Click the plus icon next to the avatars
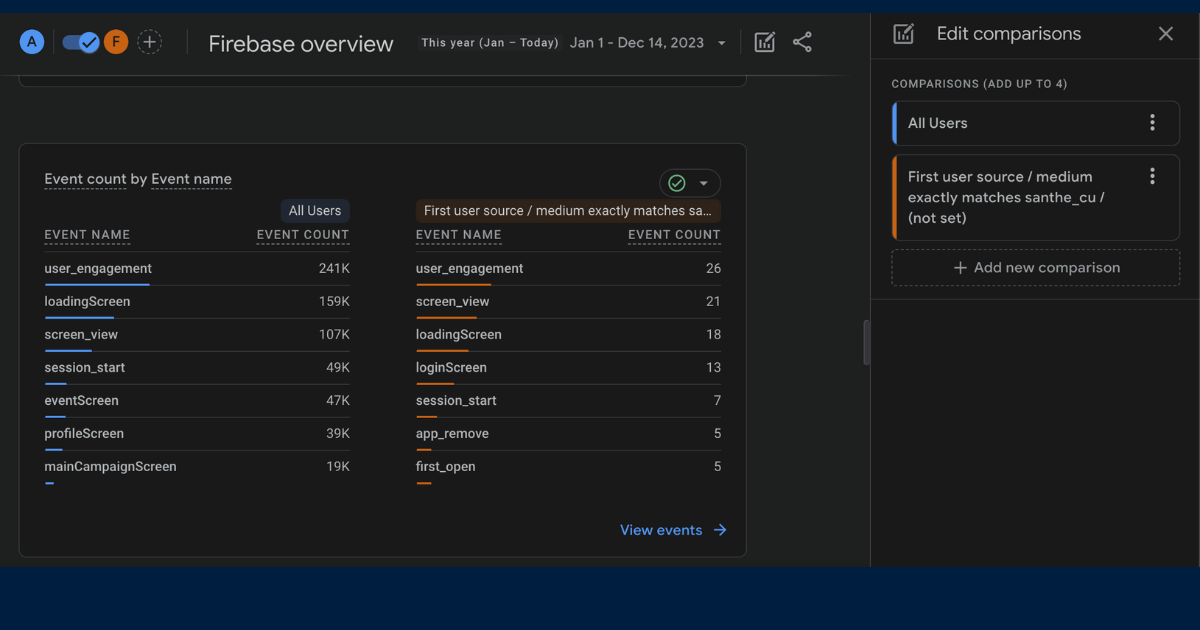This screenshot has height=630, width=1200. (149, 42)
